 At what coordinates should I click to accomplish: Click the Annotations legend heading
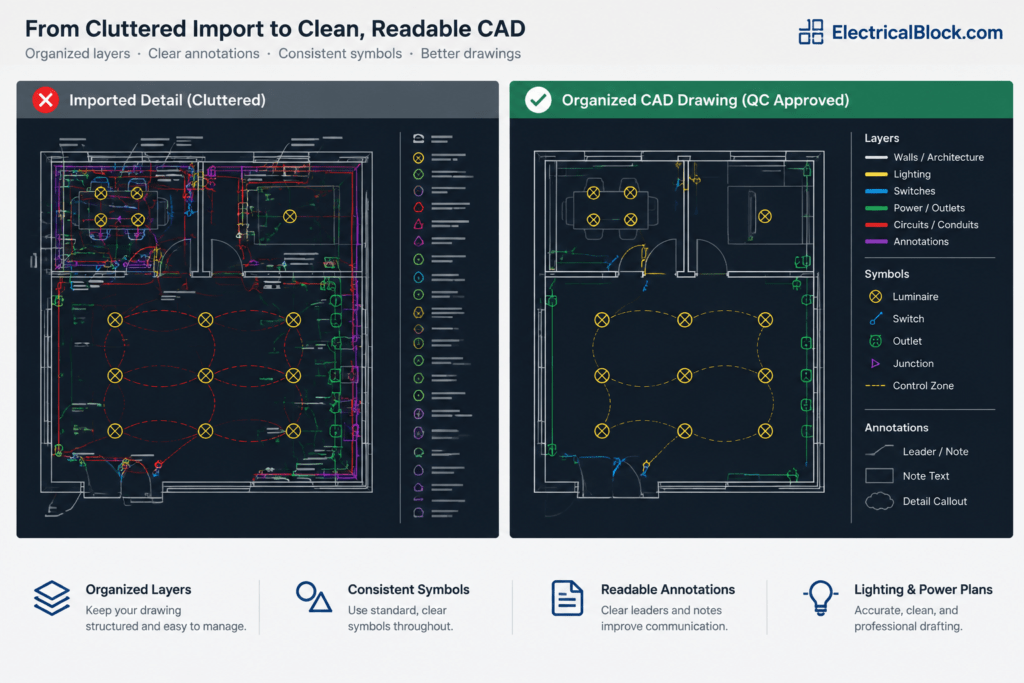pos(896,428)
